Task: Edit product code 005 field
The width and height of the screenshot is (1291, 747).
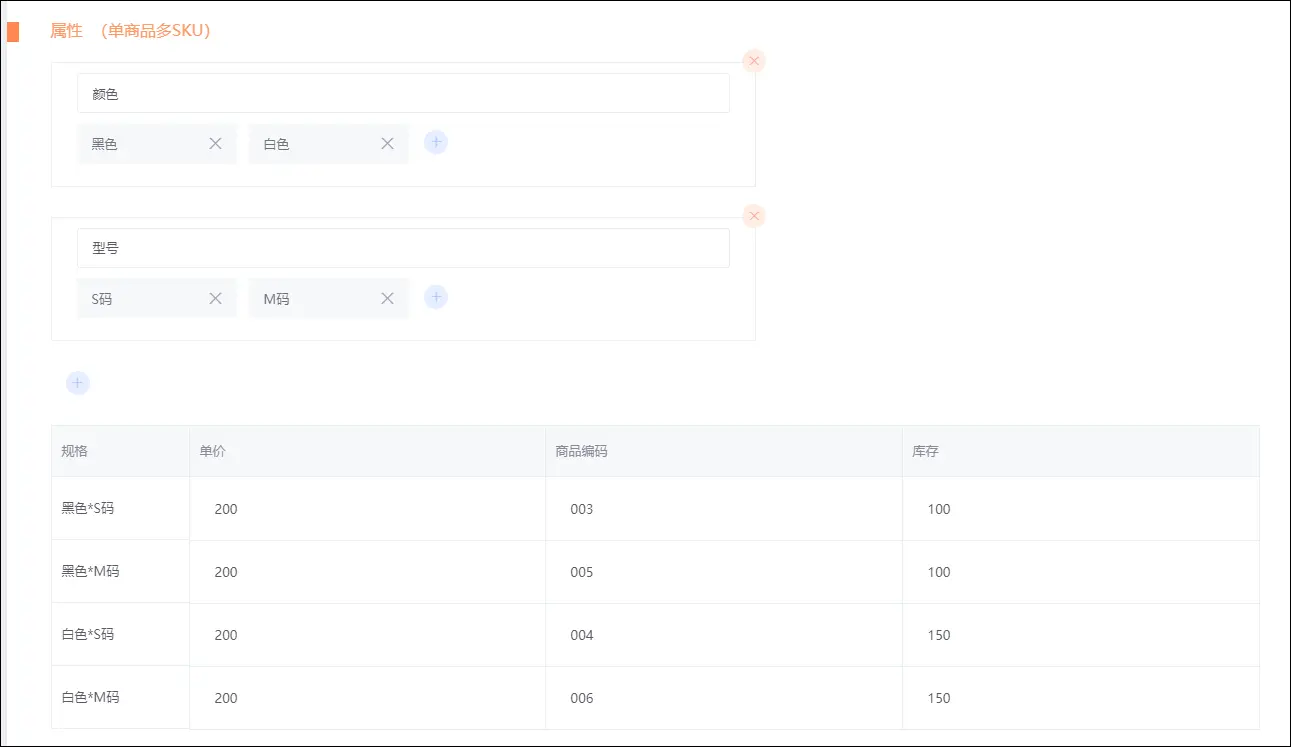Action: (723, 572)
